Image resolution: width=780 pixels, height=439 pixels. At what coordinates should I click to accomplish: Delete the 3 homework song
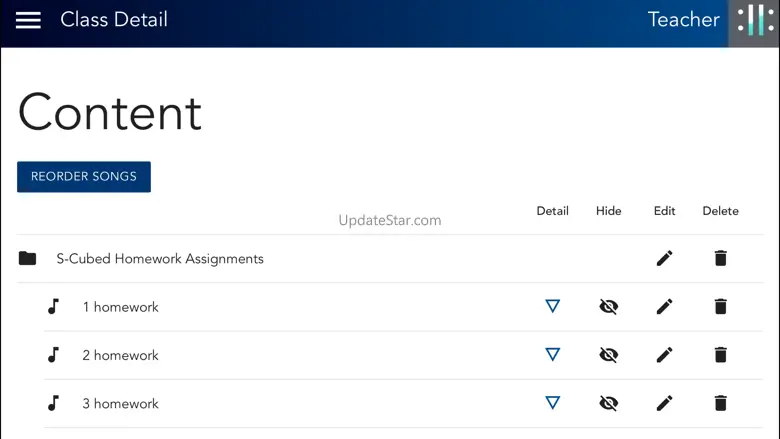(720, 403)
